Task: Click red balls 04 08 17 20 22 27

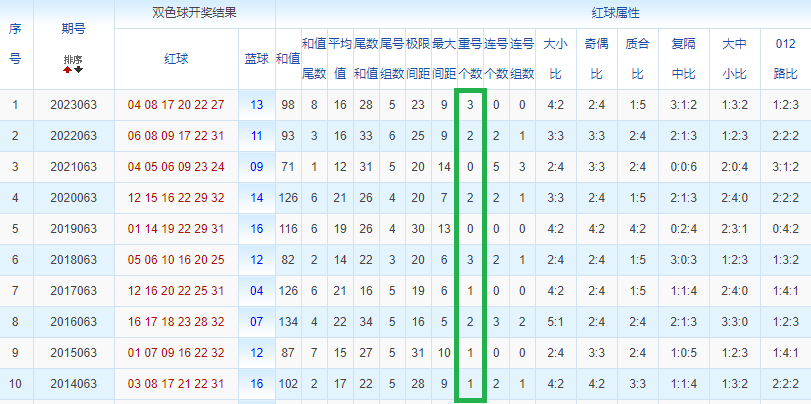Action: point(176,105)
